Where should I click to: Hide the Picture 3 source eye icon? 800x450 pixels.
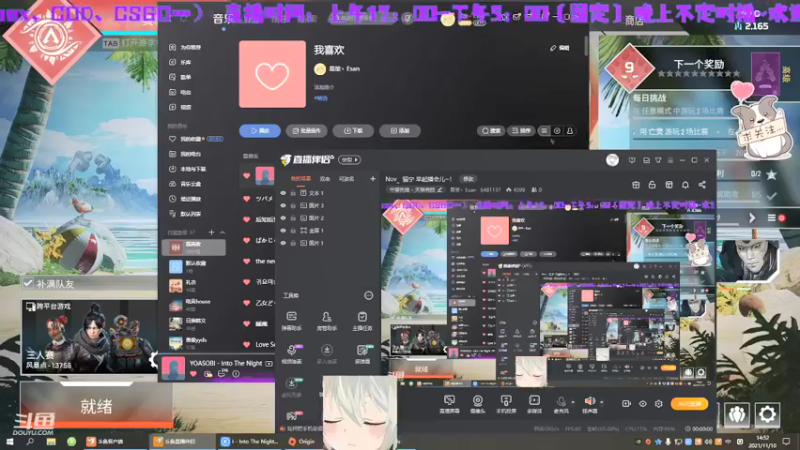point(283,206)
